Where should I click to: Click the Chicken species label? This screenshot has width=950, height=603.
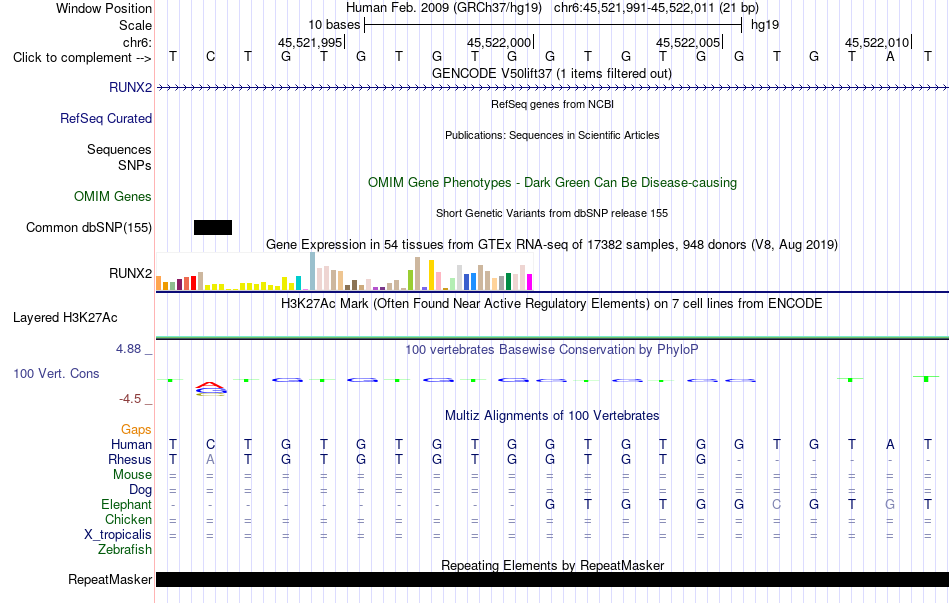[x=128, y=519]
